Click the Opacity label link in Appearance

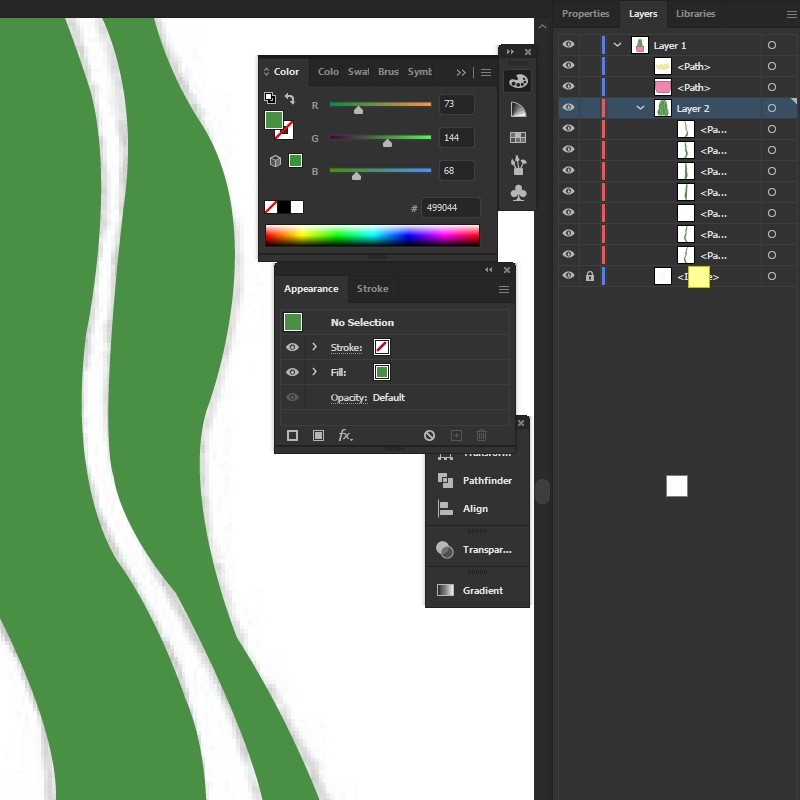348,397
